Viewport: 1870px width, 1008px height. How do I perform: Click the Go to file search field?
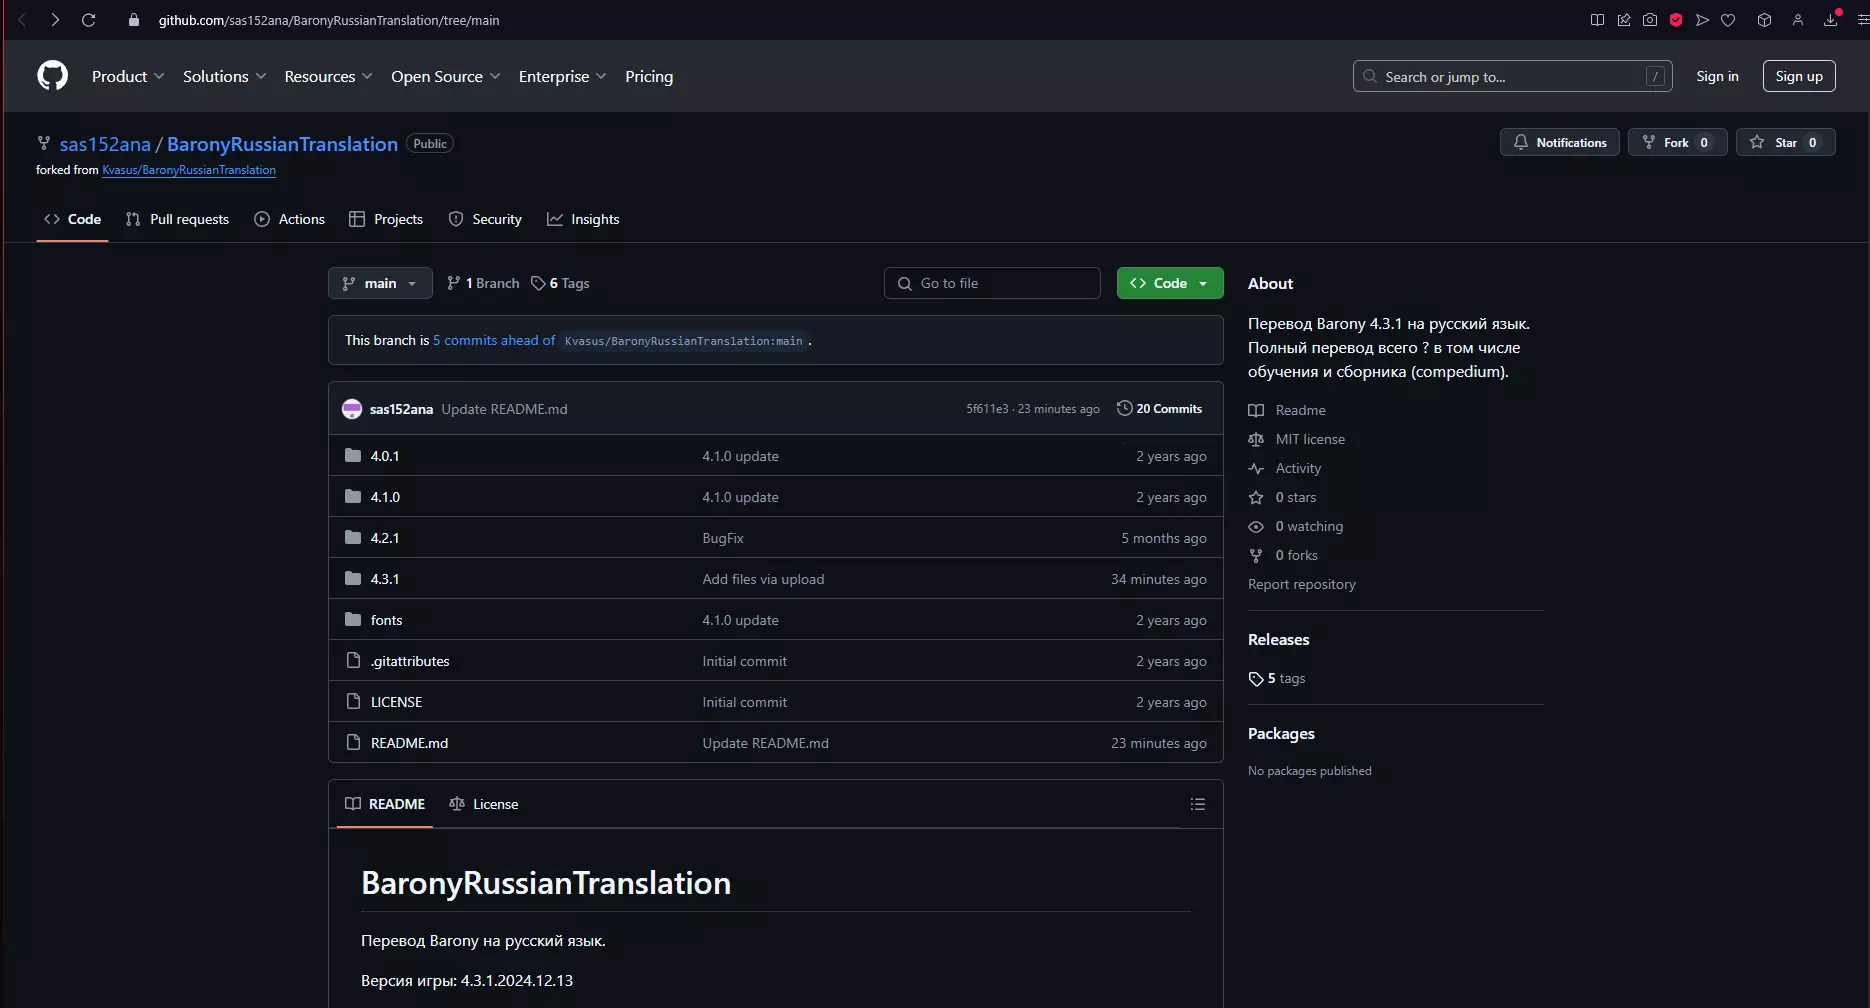pyautogui.click(x=992, y=283)
